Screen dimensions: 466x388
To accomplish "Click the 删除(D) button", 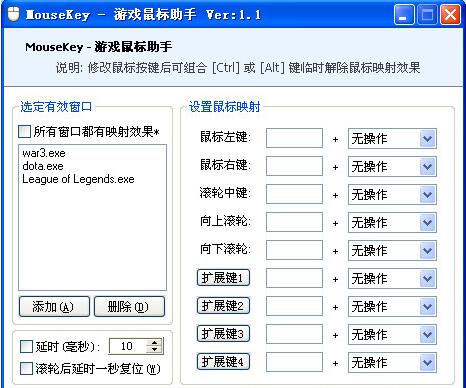I will pyautogui.click(x=129, y=306).
